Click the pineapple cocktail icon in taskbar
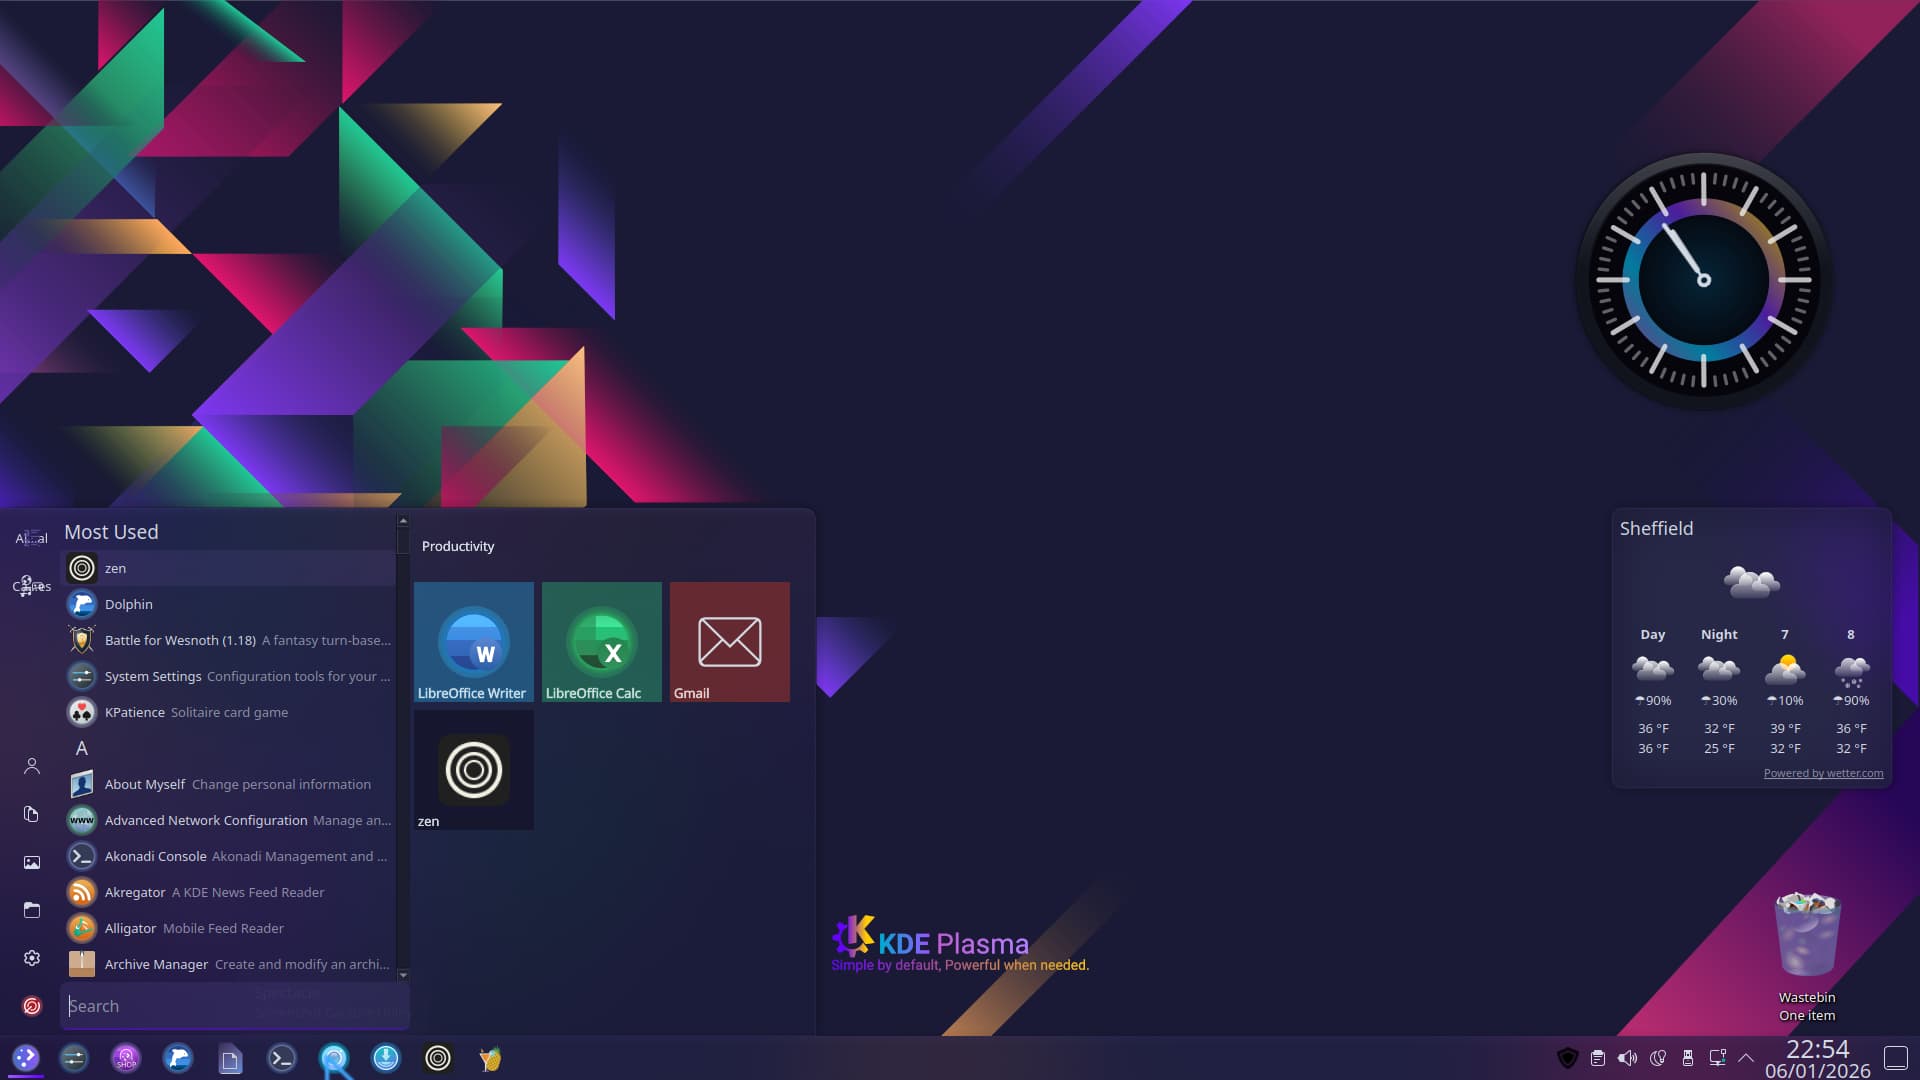 (490, 1058)
